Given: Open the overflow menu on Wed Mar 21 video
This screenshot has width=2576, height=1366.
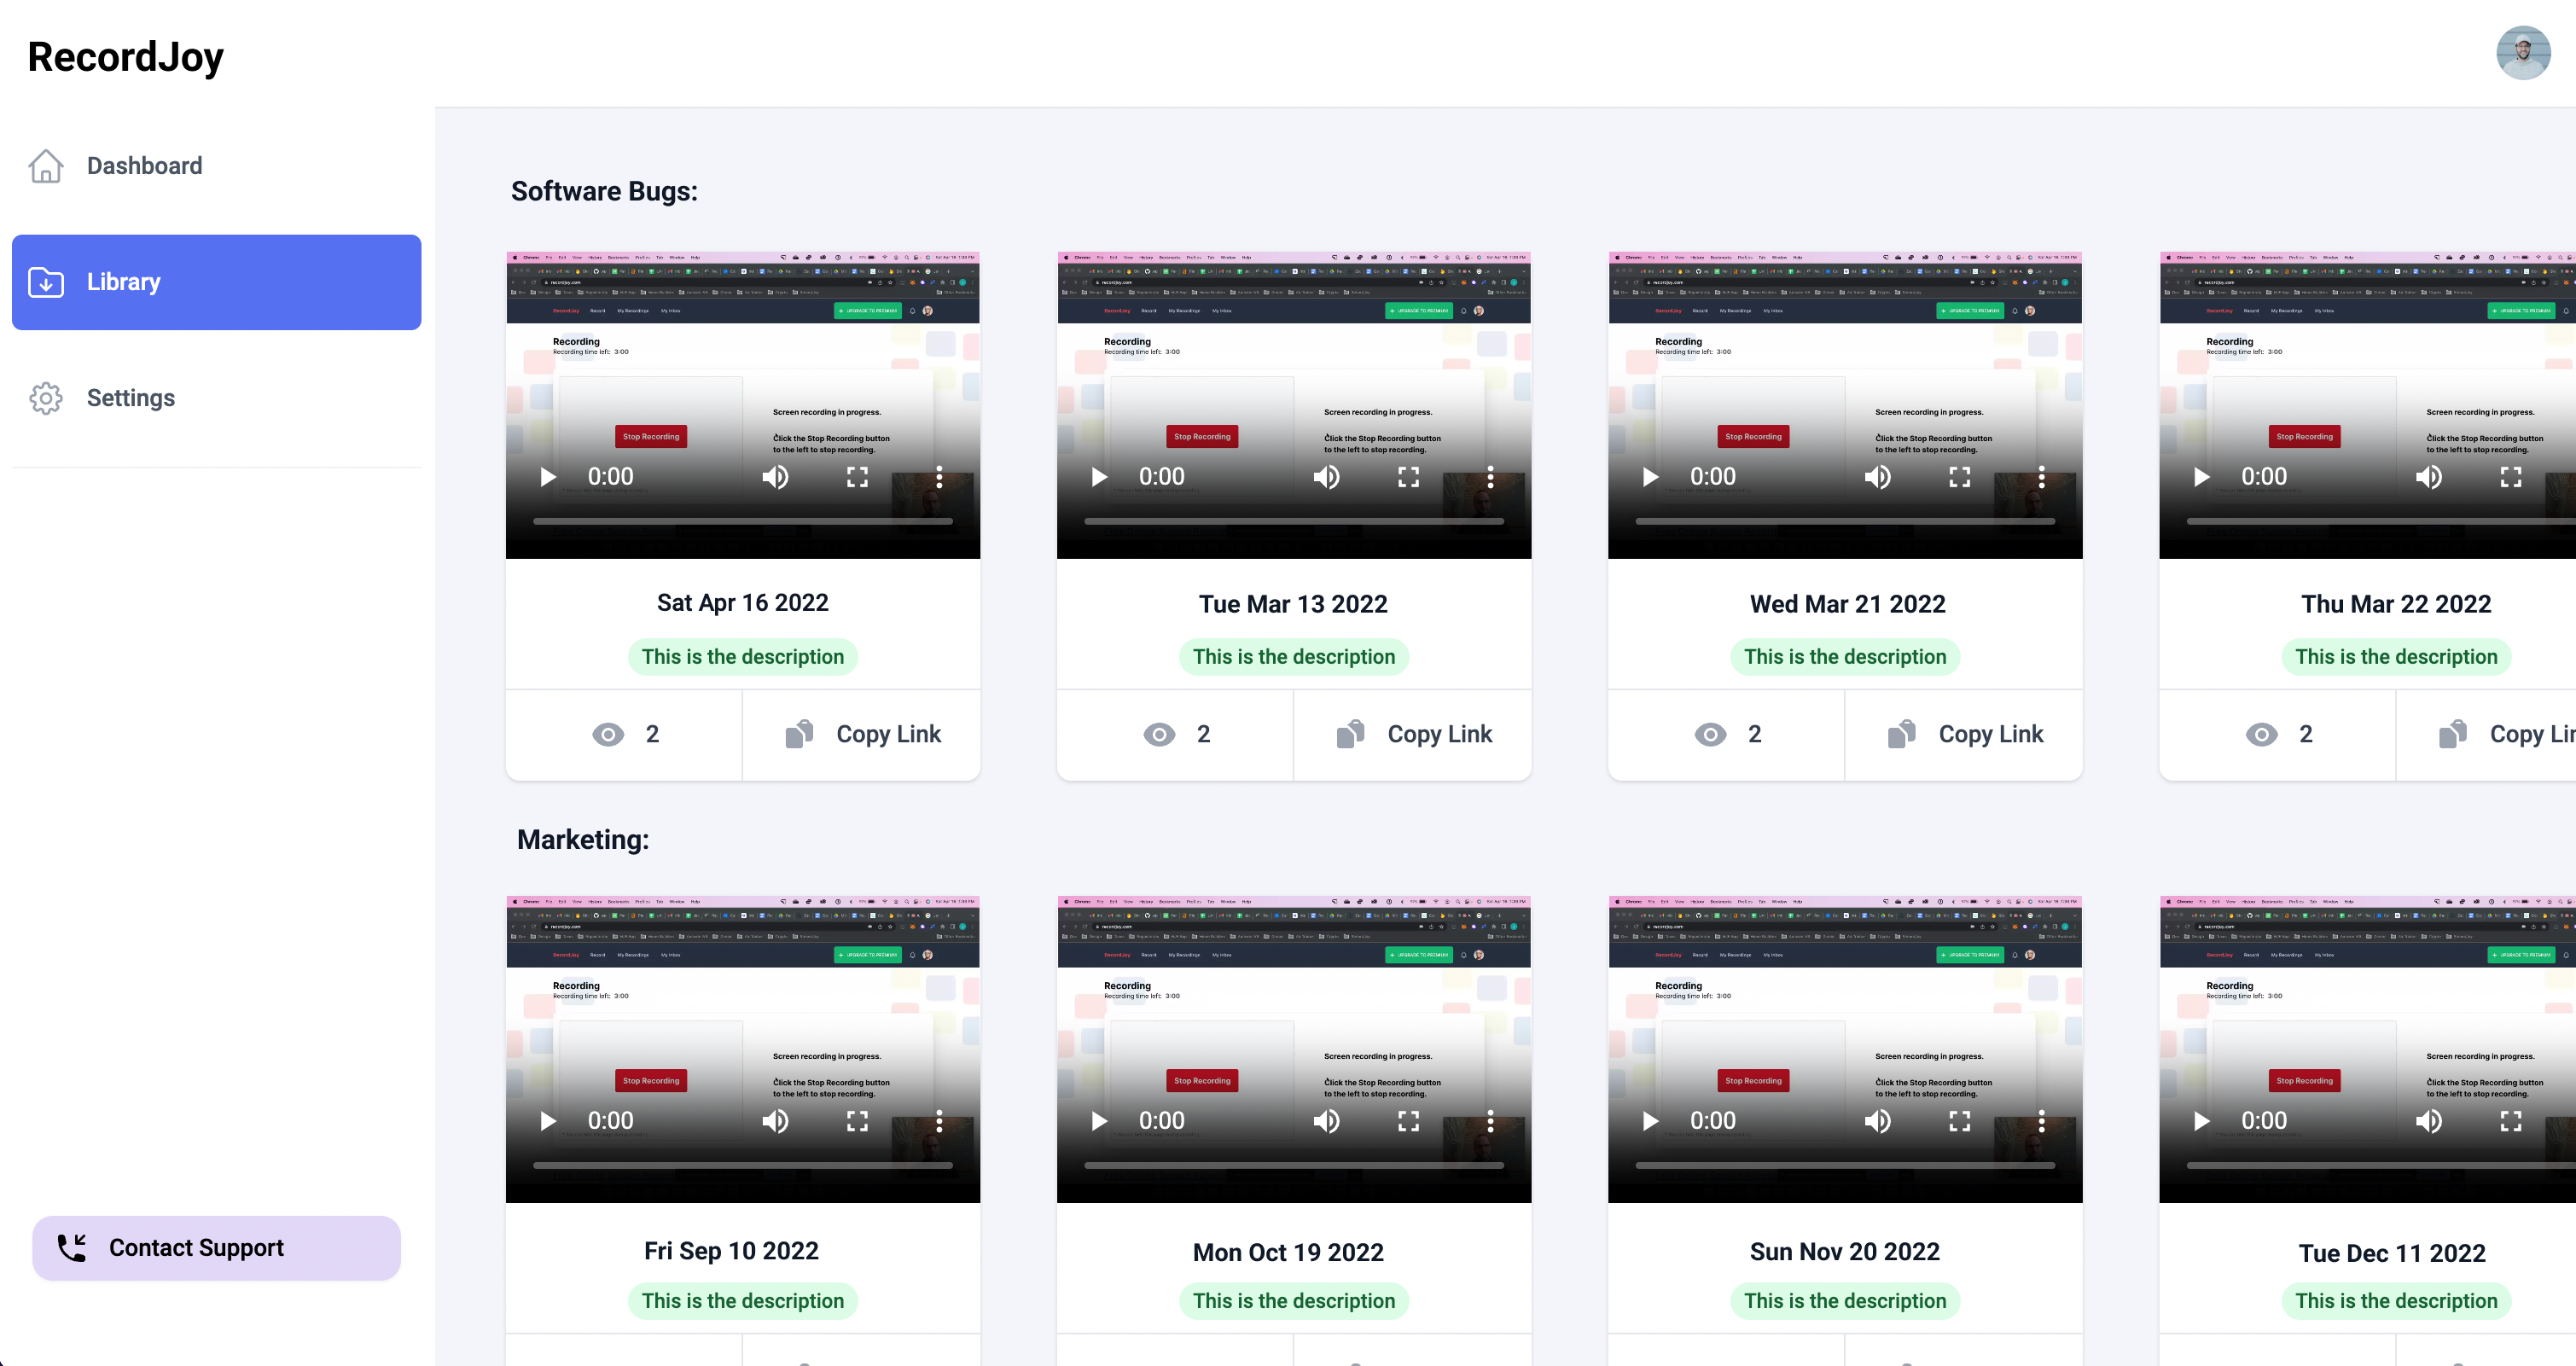Looking at the screenshot, I should (x=2041, y=477).
